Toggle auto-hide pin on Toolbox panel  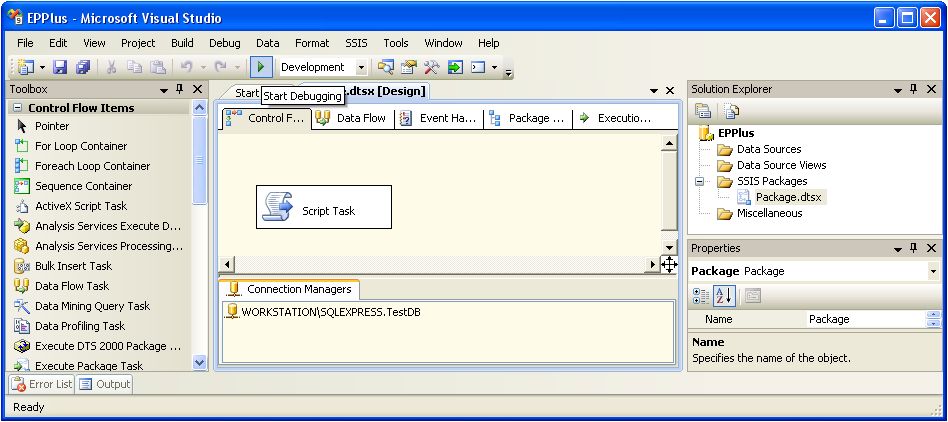[x=180, y=89]
